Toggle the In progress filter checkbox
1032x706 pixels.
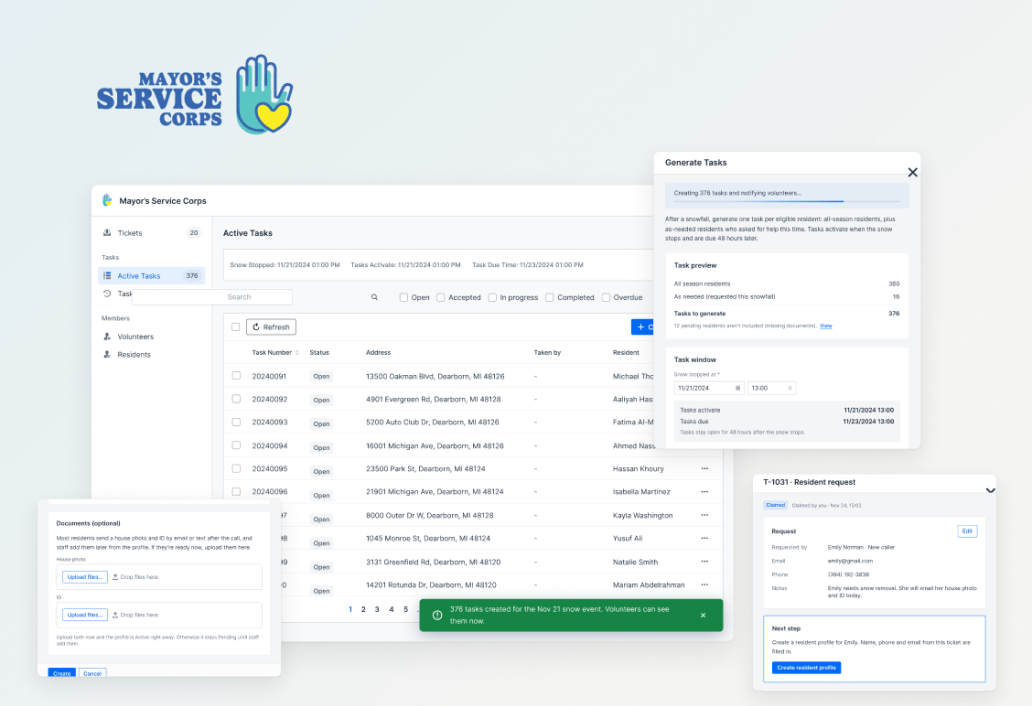pyautogui.click(x=492, y=297)
